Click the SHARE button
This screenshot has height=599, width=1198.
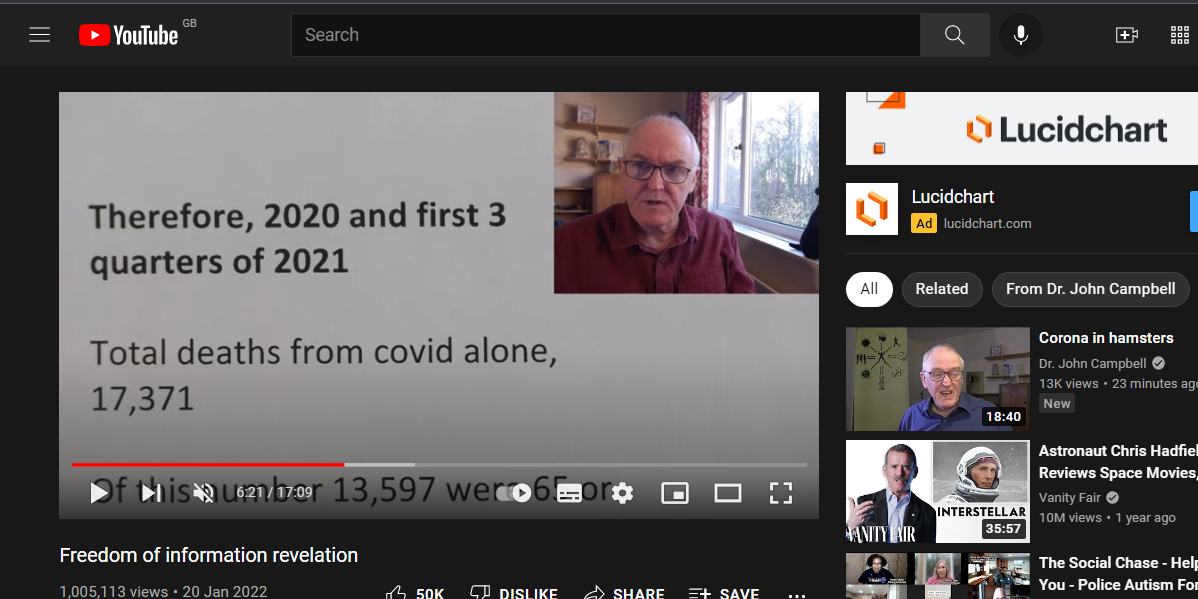coord(623,594)
